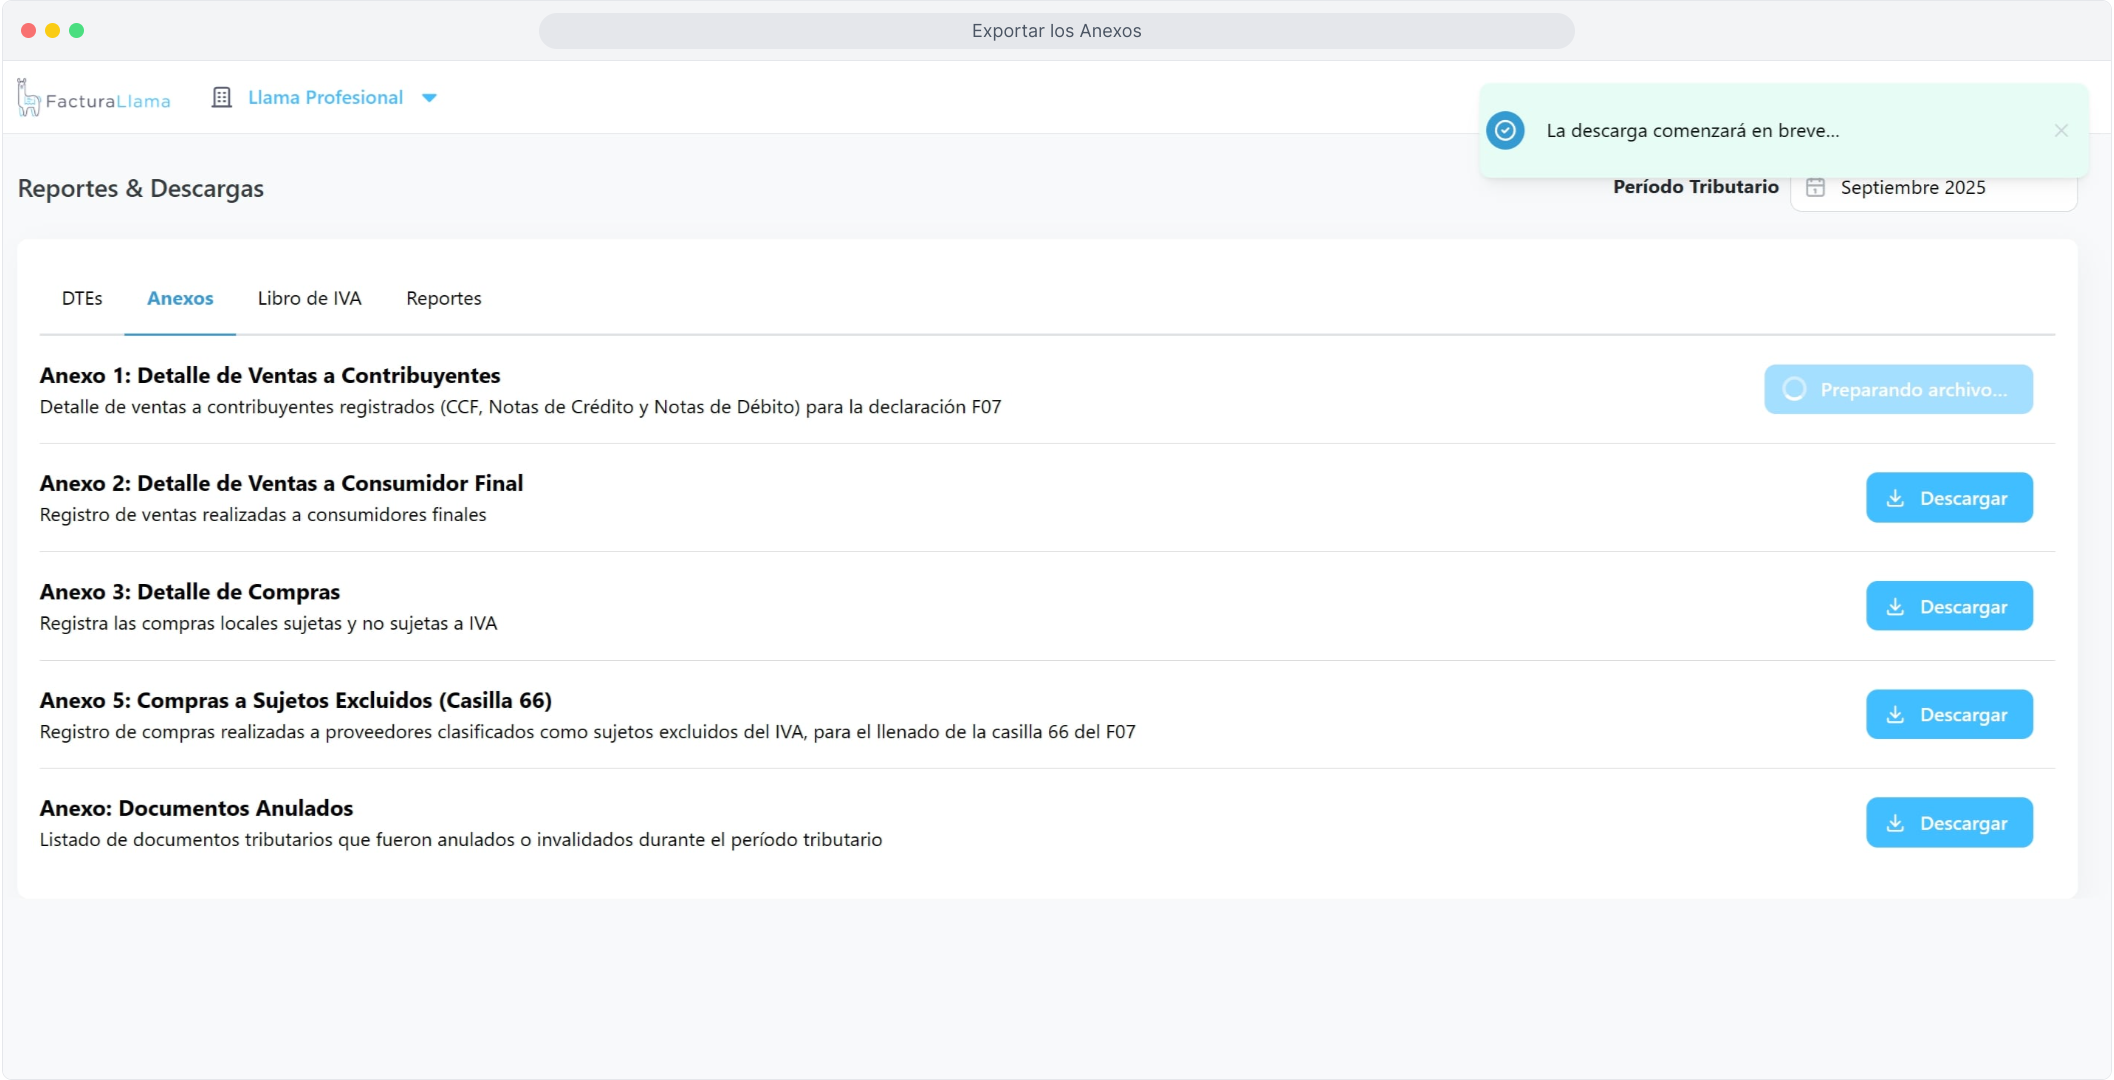The image size is (2114, 1080).
Task: Open the Libro de IVA tab
Action: click(x=309, y=299)
